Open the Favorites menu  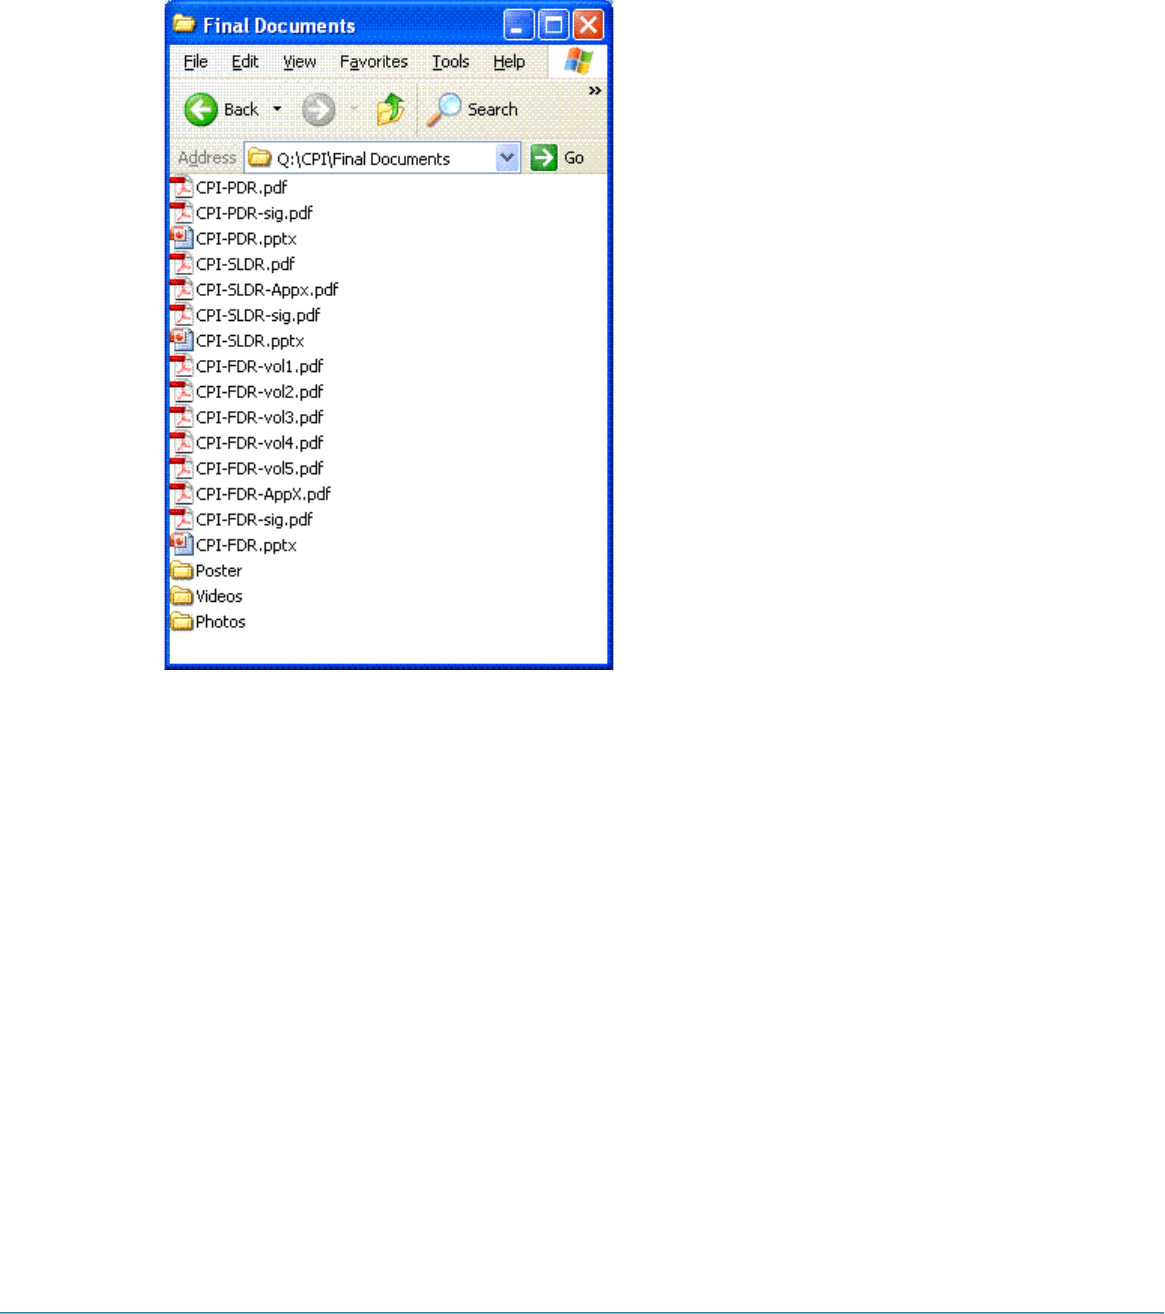373,62
